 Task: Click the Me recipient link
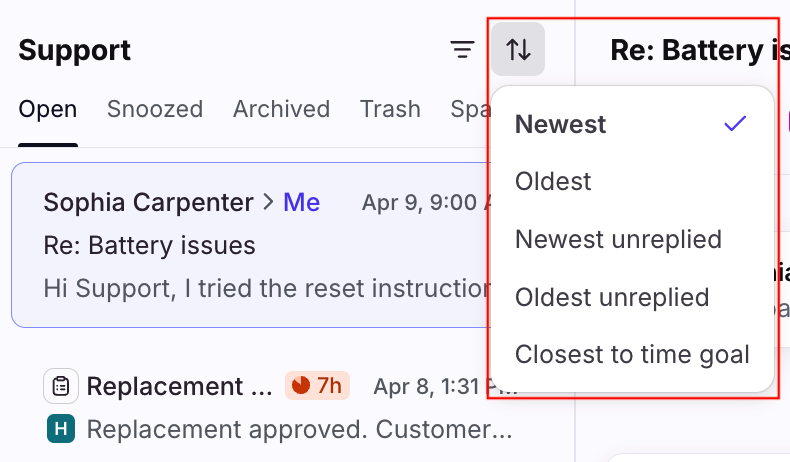click(301, 203)
